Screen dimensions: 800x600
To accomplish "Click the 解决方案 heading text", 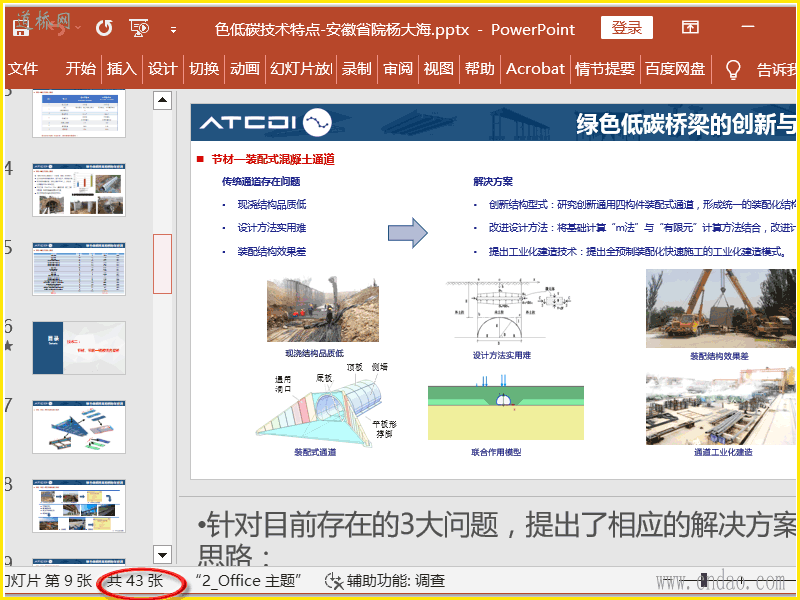I will coord(493,182).
